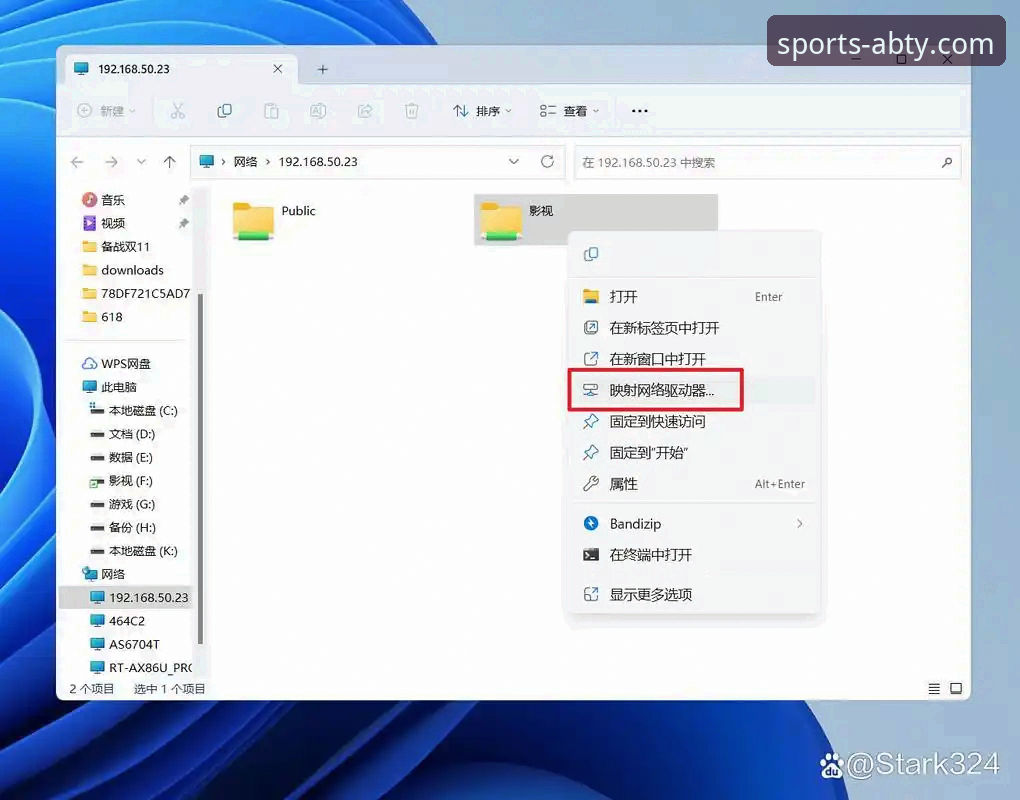Click 网络 in the address breadcrumb

[x=245, y=162]
